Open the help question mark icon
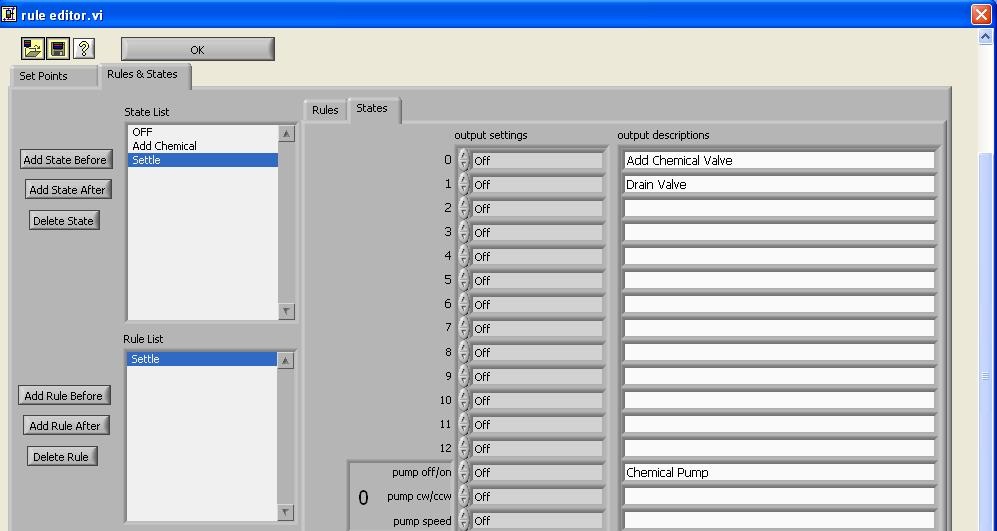This screenshot has height=531, width=997. (84, 48)
